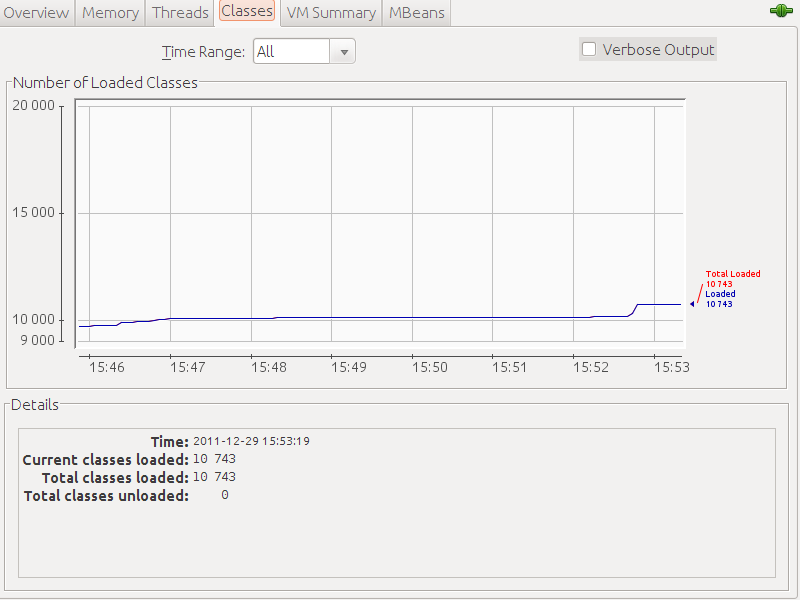The image size is (800, 600).
Task: Click the Total classes unloaded value
Action: pyautogui.click(x=224, y=495)
